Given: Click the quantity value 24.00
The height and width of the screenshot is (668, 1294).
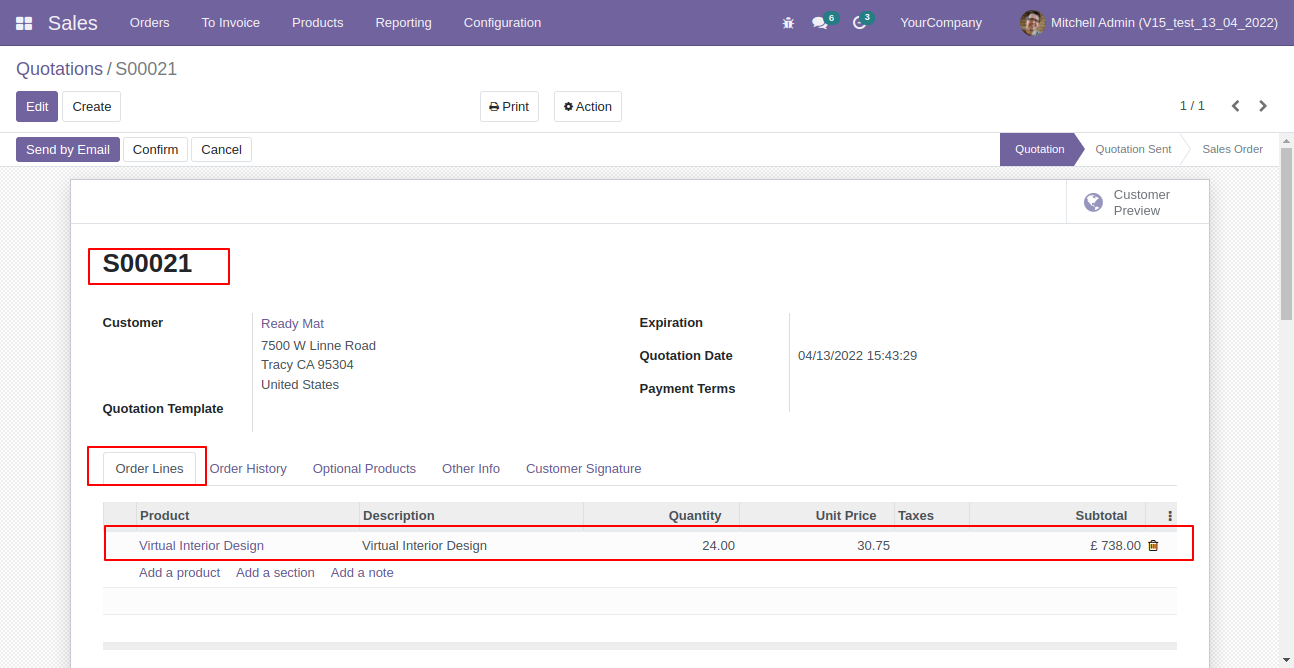Looking at the screenshot, I should (x=718, y=546).
